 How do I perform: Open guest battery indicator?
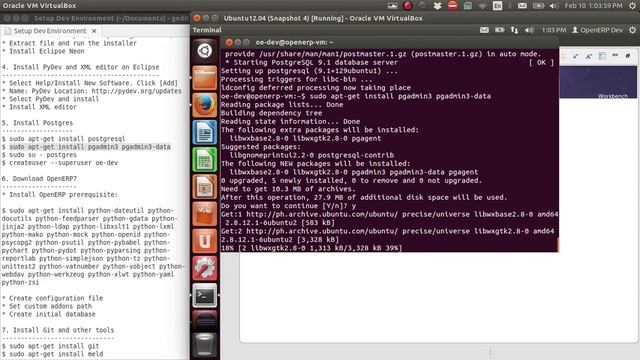499,30
